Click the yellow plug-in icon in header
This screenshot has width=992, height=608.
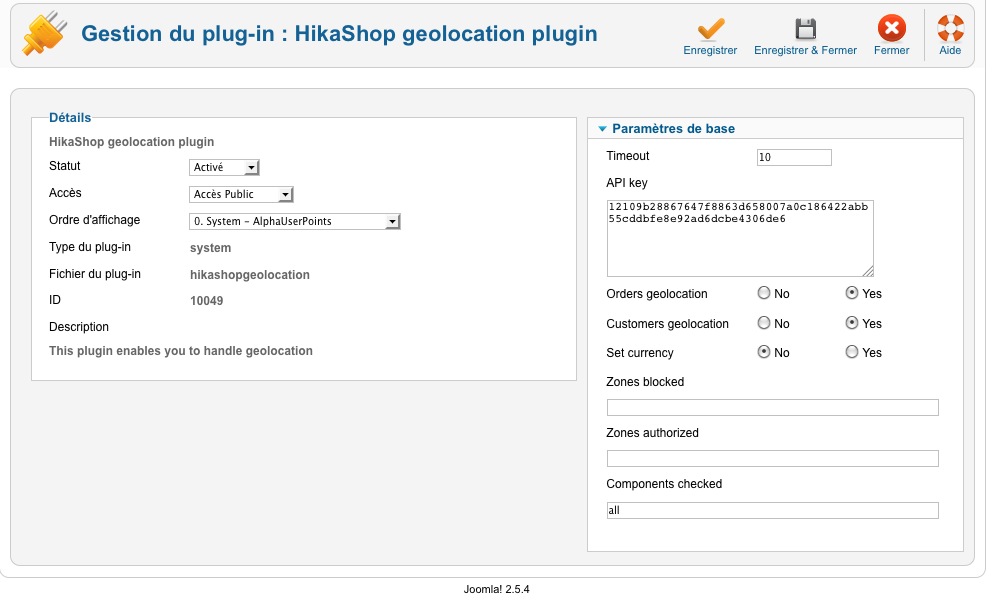click(x=44, y=33)
